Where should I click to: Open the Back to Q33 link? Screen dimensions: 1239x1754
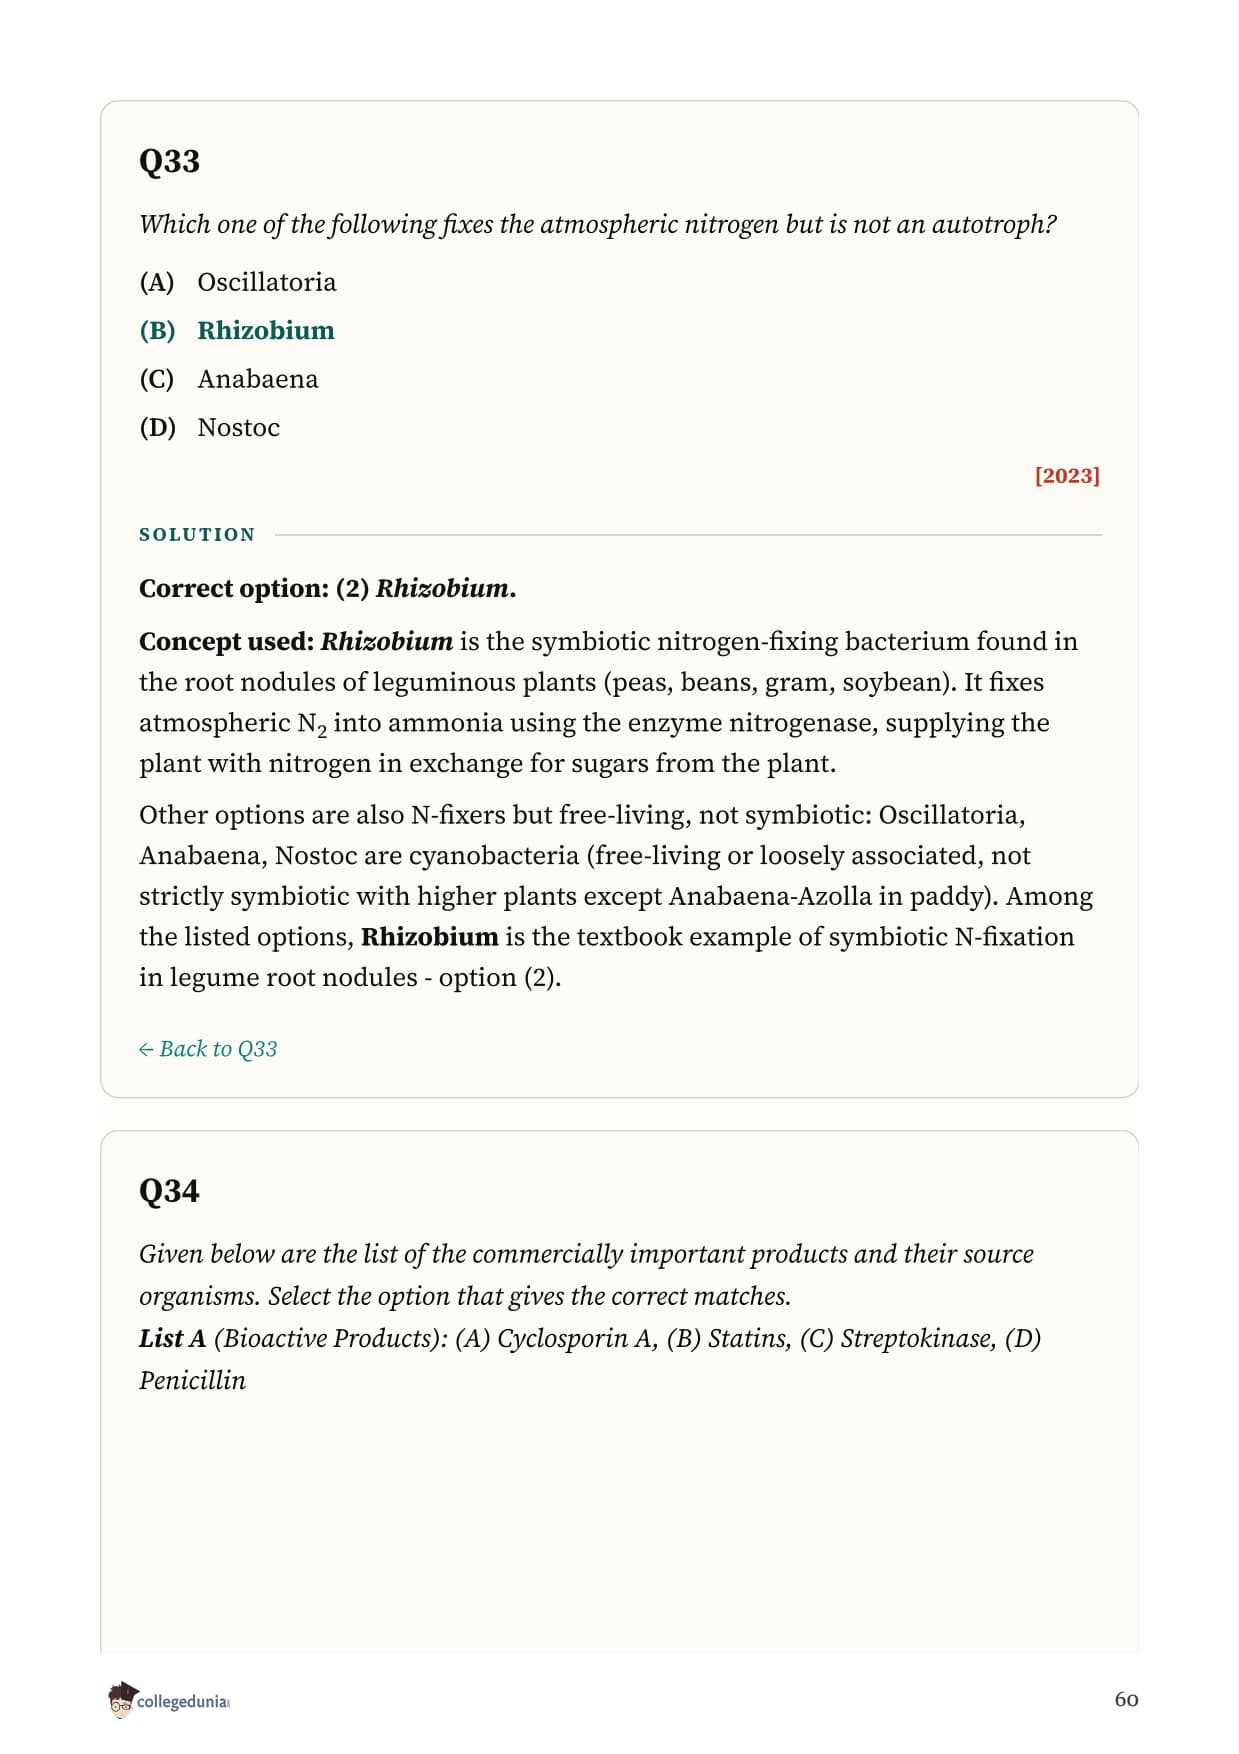coord(208,1049)
